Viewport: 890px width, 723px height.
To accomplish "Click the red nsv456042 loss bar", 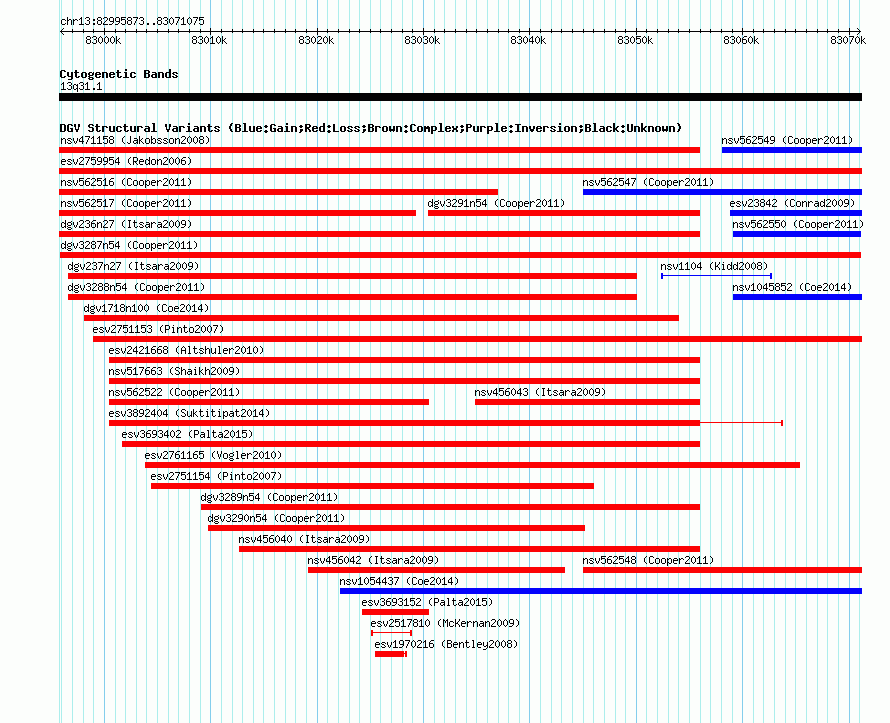I will pyautogui.click(x=436, y=570).
